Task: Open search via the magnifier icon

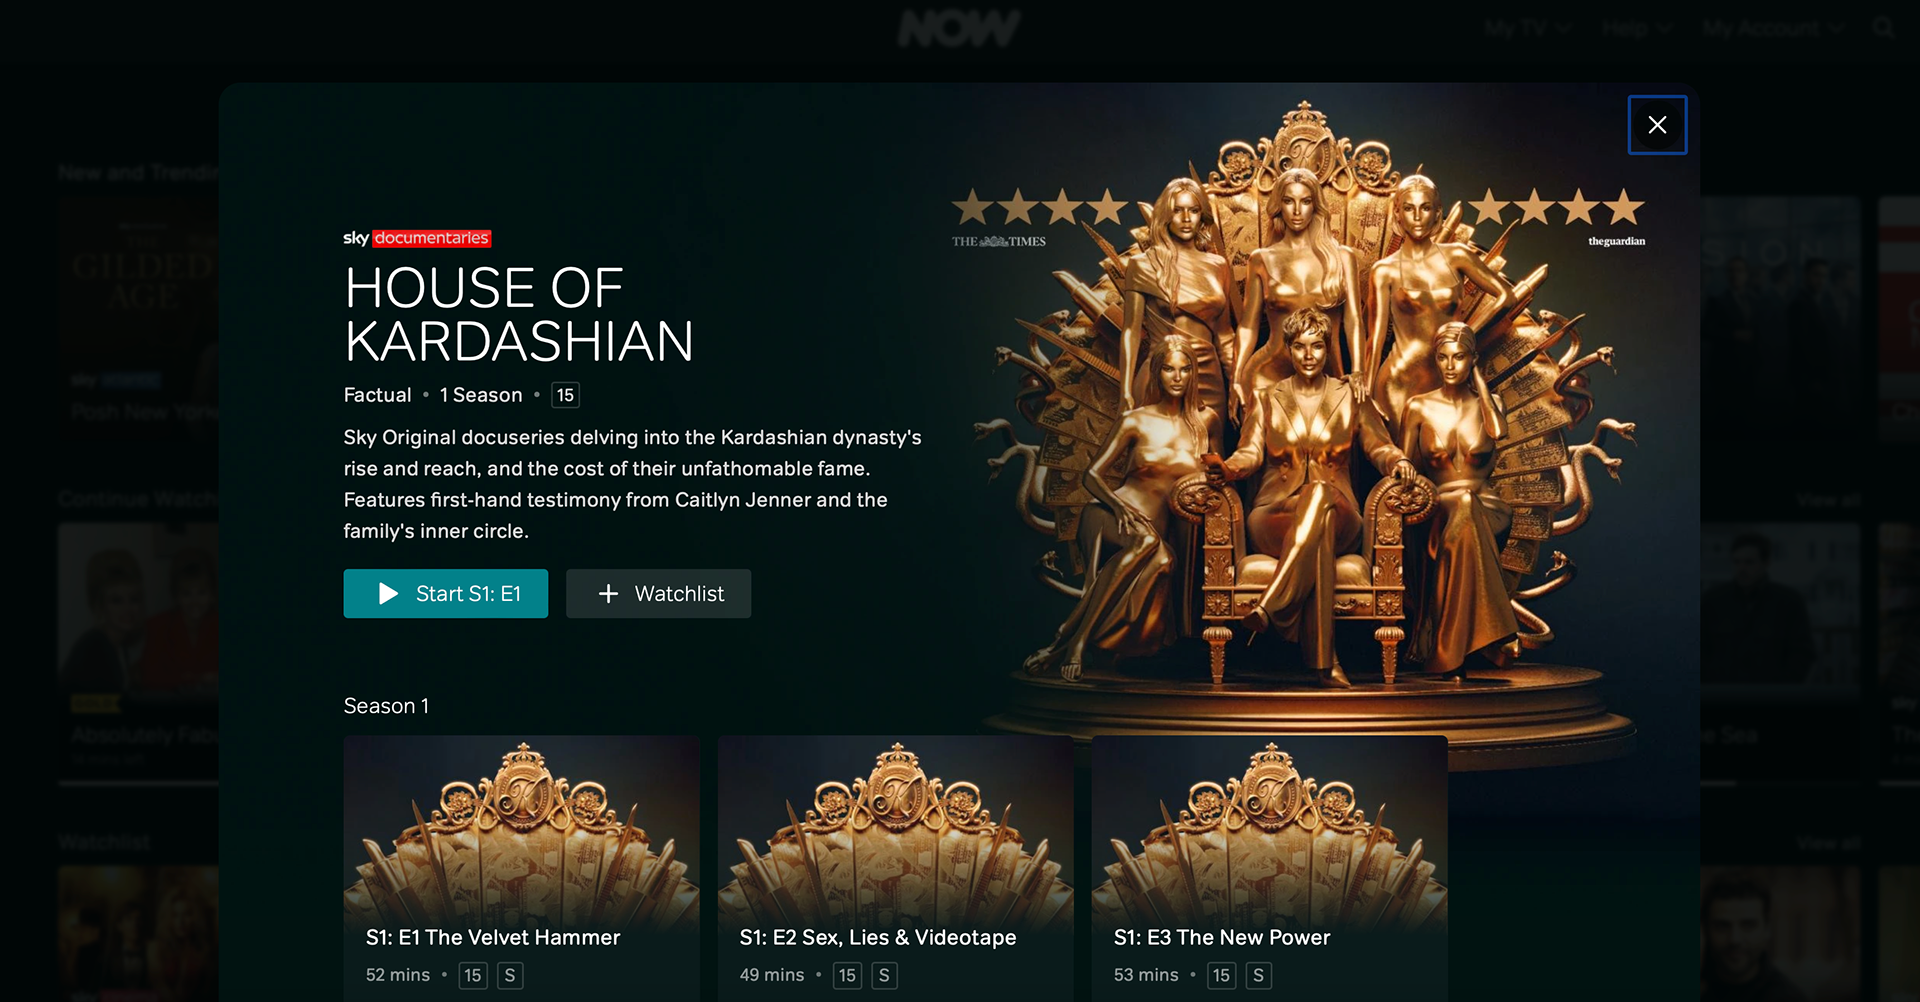Action: tap(1884, 28)
